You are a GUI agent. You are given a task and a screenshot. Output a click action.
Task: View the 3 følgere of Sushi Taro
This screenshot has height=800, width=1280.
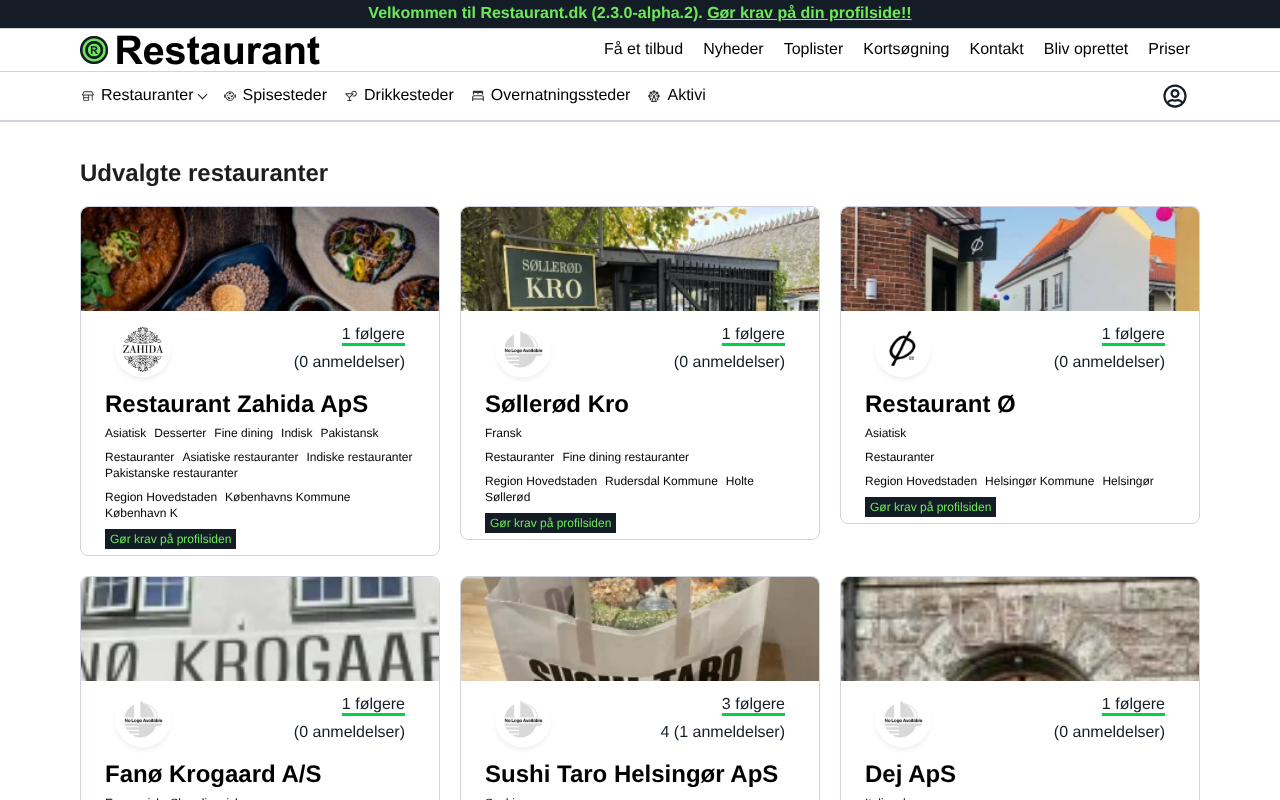click(753, 705)
